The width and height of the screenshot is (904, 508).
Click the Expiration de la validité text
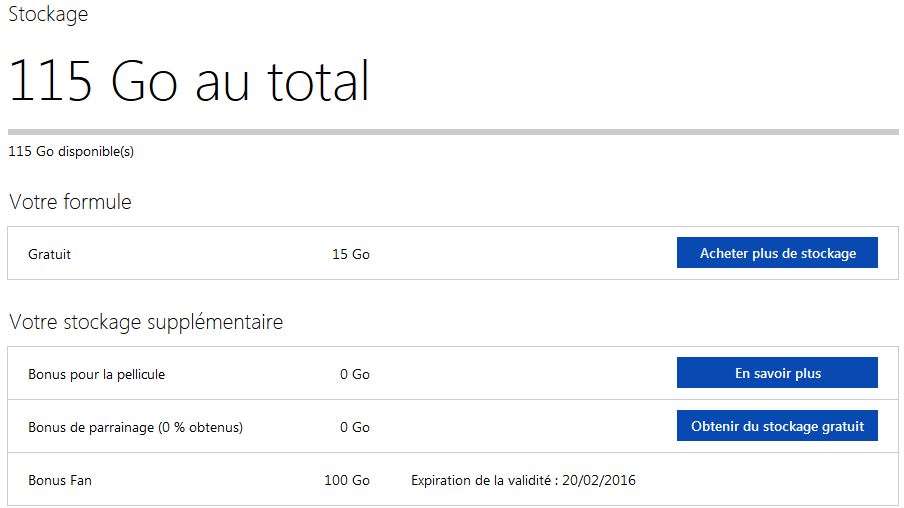tap(485, 480)
